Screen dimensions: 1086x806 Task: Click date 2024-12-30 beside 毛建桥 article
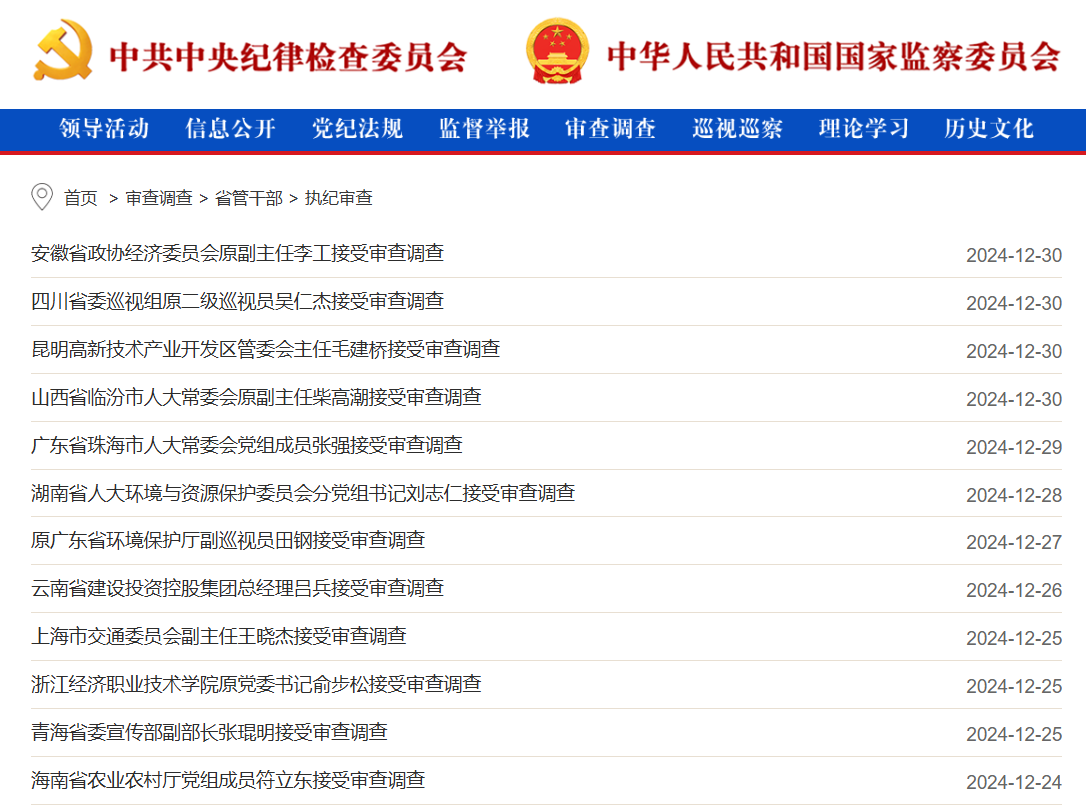point(1014,351)
